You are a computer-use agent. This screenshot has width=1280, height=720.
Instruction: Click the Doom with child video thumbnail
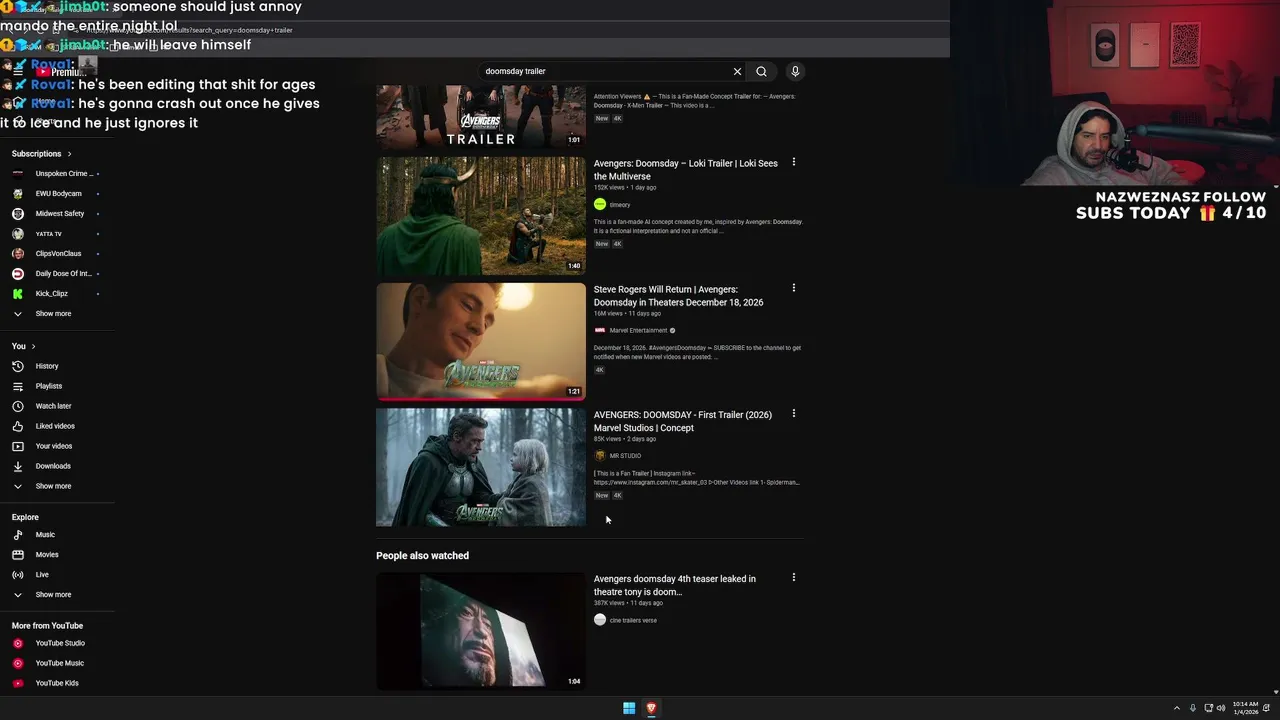tap(481, 467)
